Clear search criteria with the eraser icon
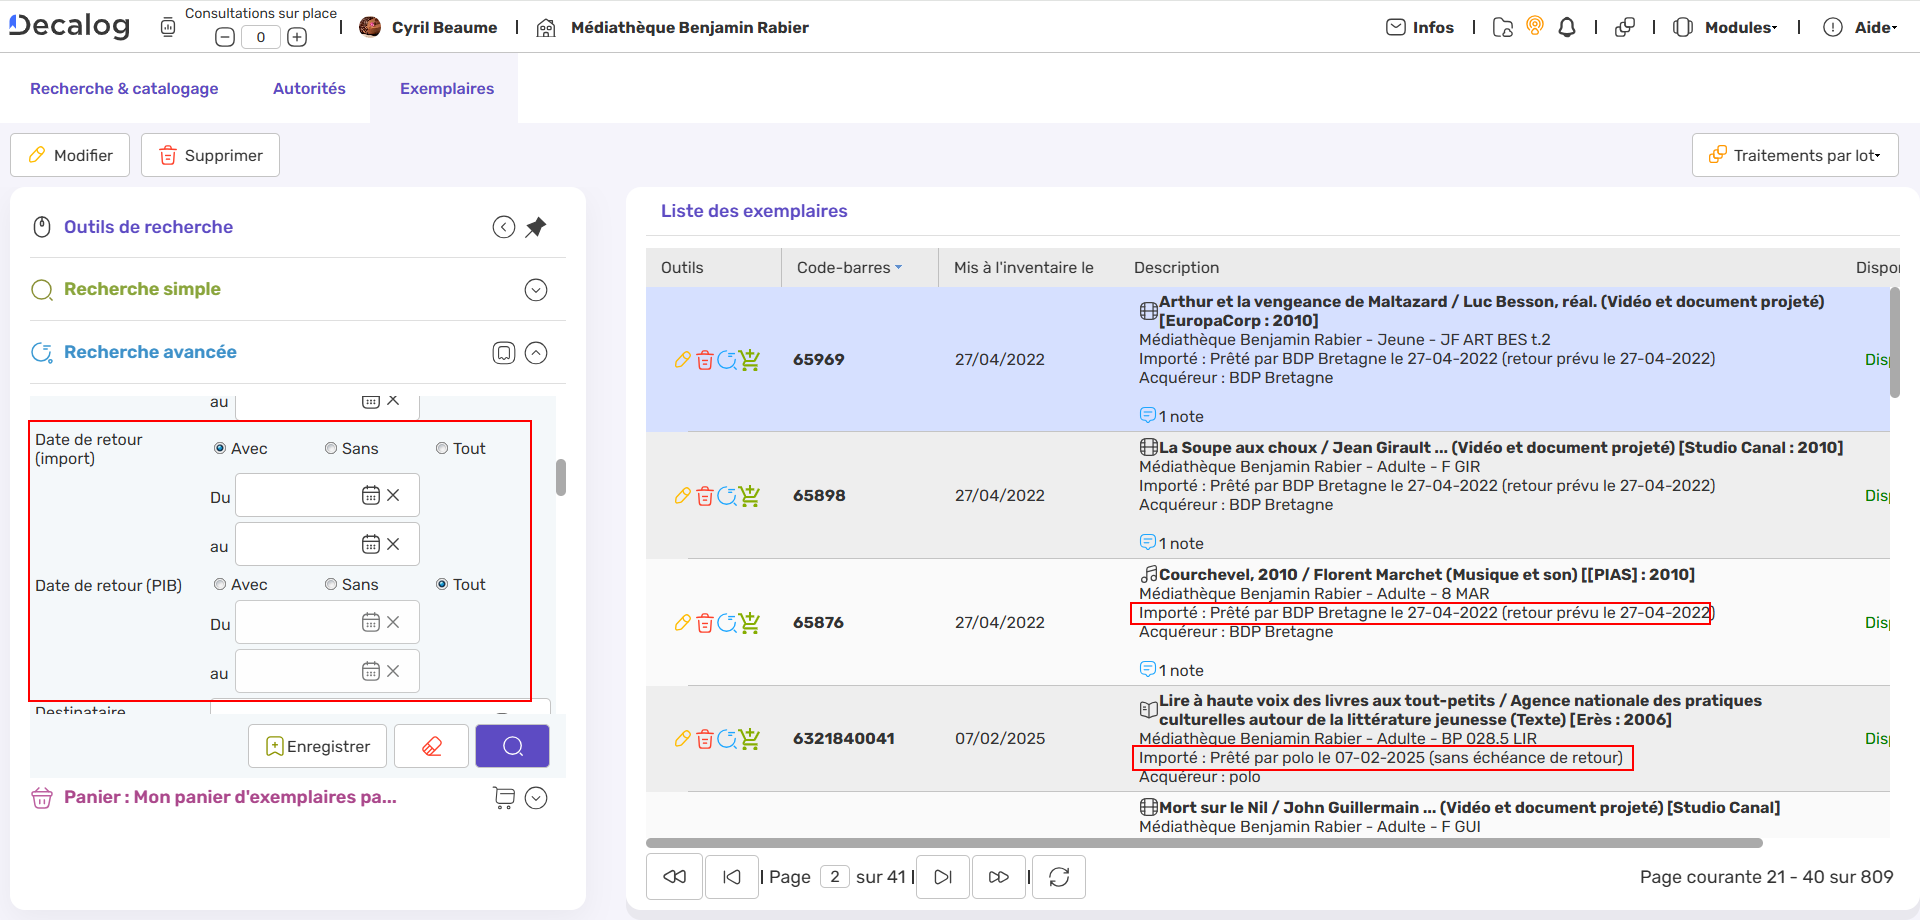Image resolution: width=1920 pixels, height=920 pixels. click(431, 745)
